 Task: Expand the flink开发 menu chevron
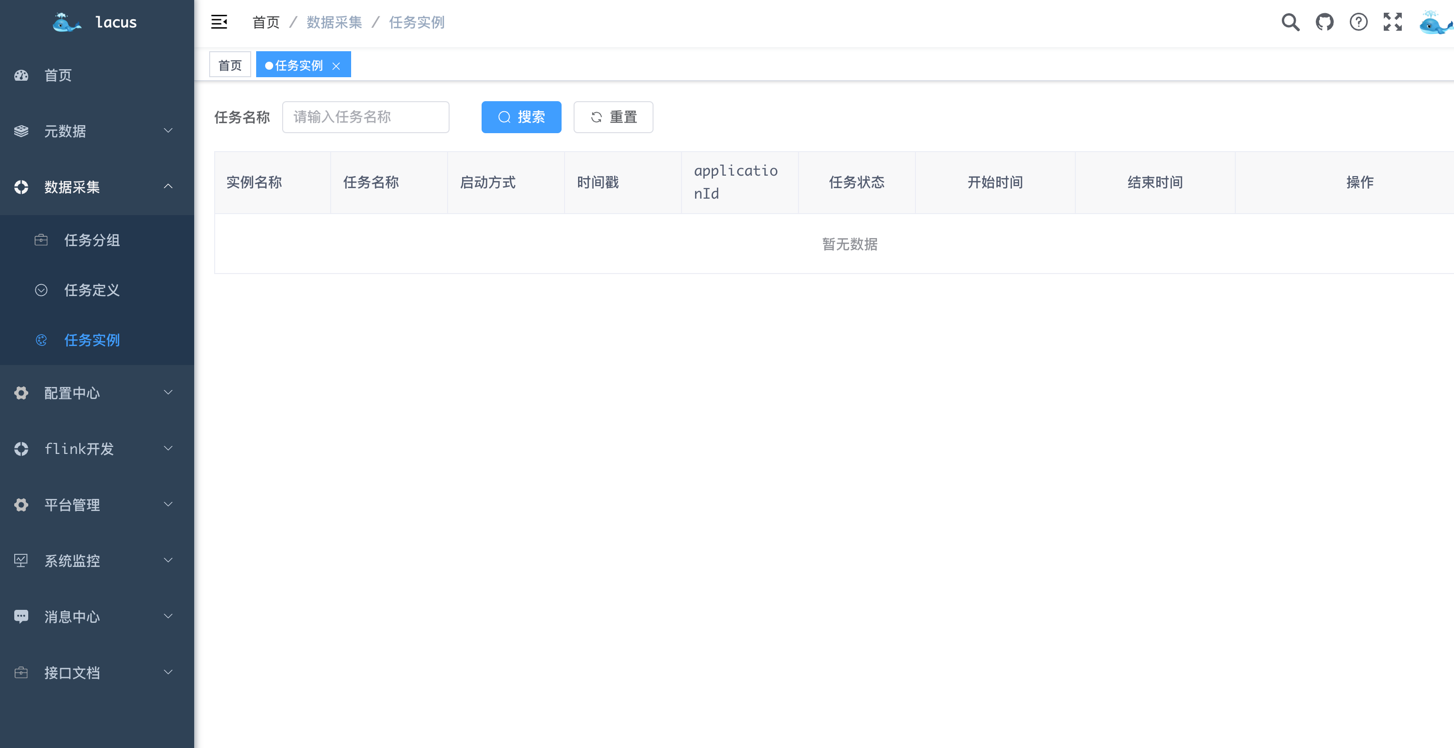(168, 449)
